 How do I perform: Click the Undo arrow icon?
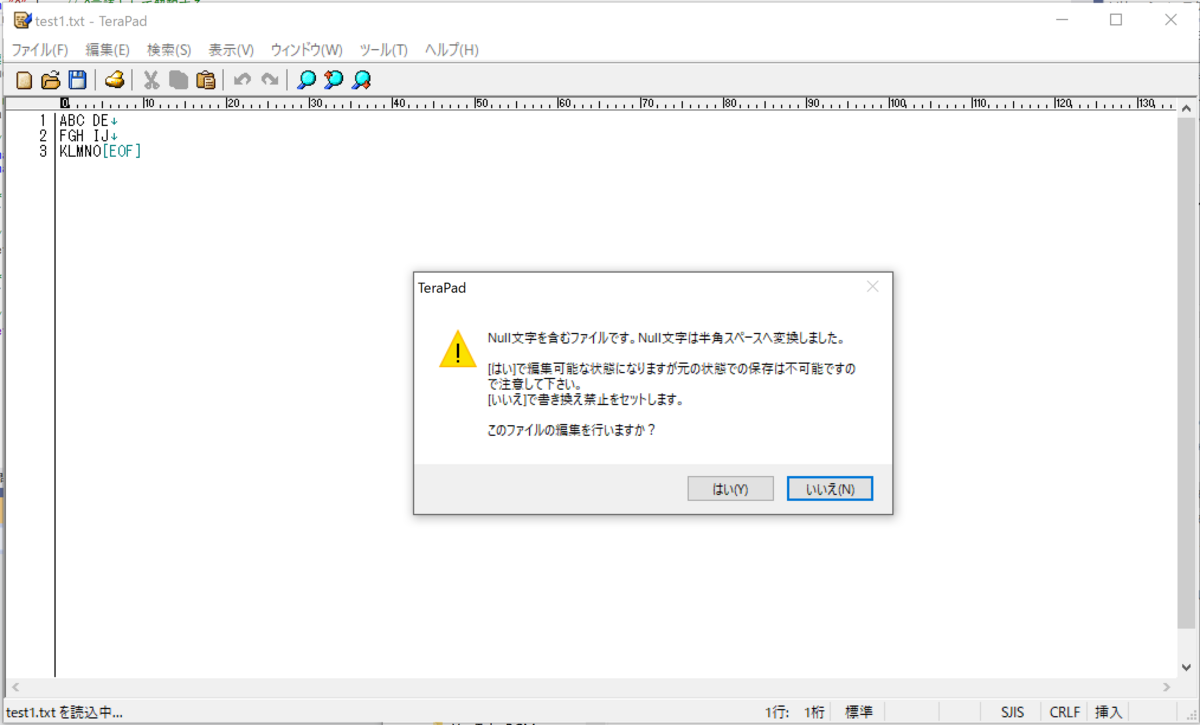pos(242,80)
